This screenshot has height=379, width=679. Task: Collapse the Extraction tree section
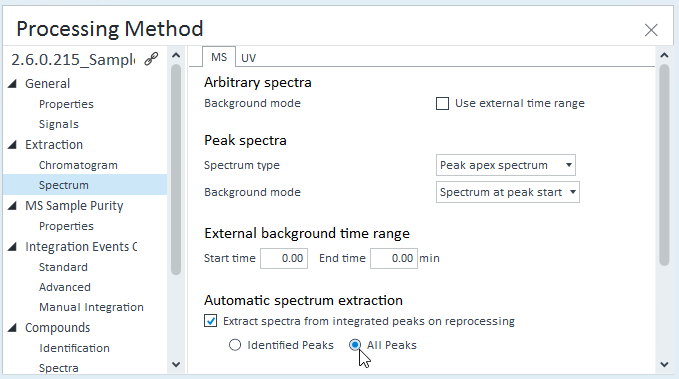[x=13, y=145]
